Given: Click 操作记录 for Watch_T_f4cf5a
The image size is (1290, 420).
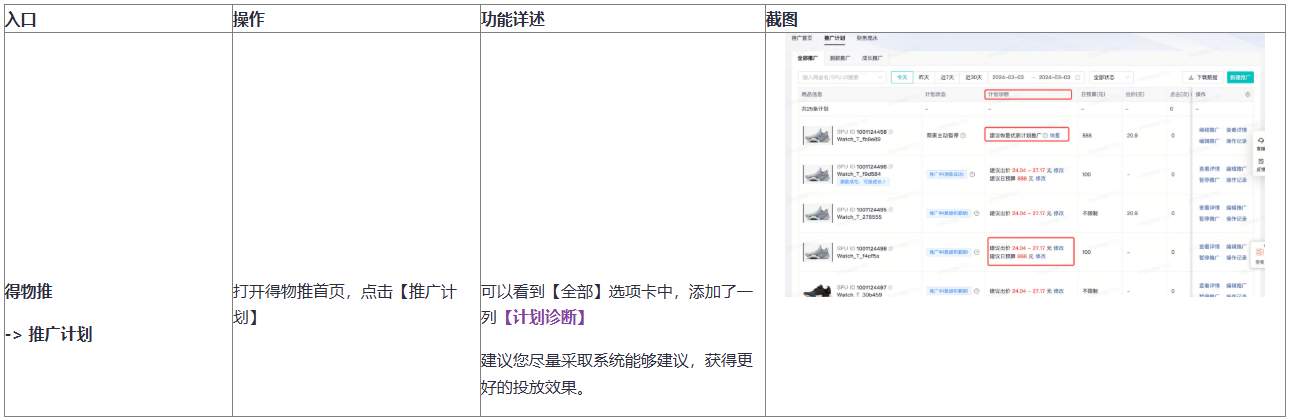Looking at the screenshot, I should [1237, 258].
